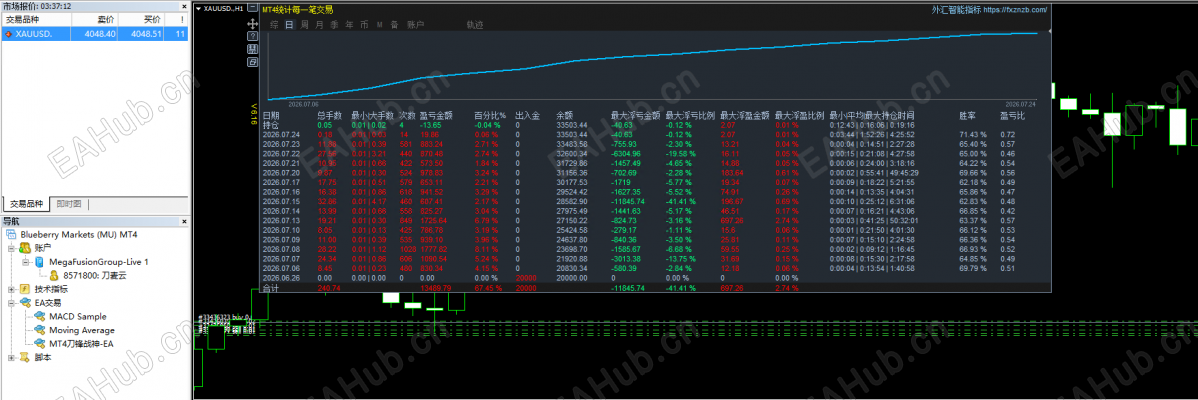1198x400 pixels.
Task: Select the 月 monthly period tab
Action: tap(319, 24)
